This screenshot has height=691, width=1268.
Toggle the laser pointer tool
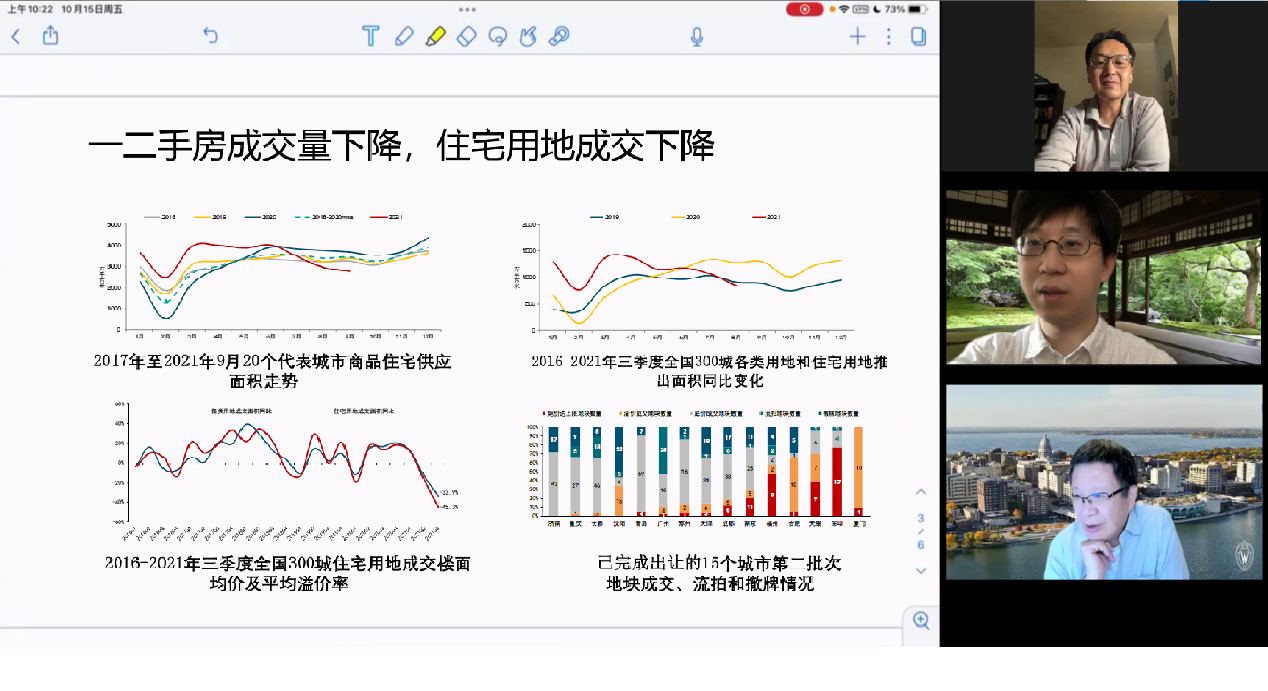pos(559,35)
